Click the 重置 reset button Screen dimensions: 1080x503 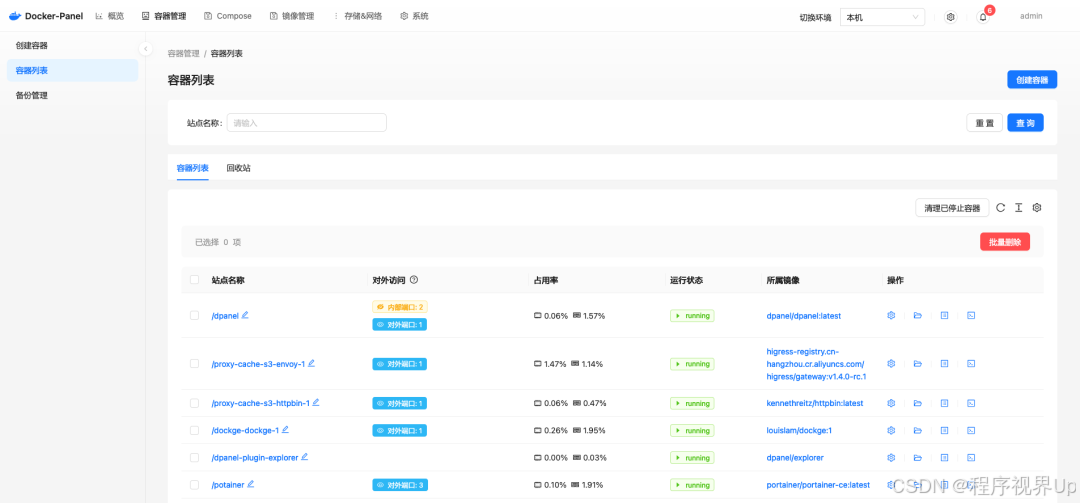pos(984,123)
